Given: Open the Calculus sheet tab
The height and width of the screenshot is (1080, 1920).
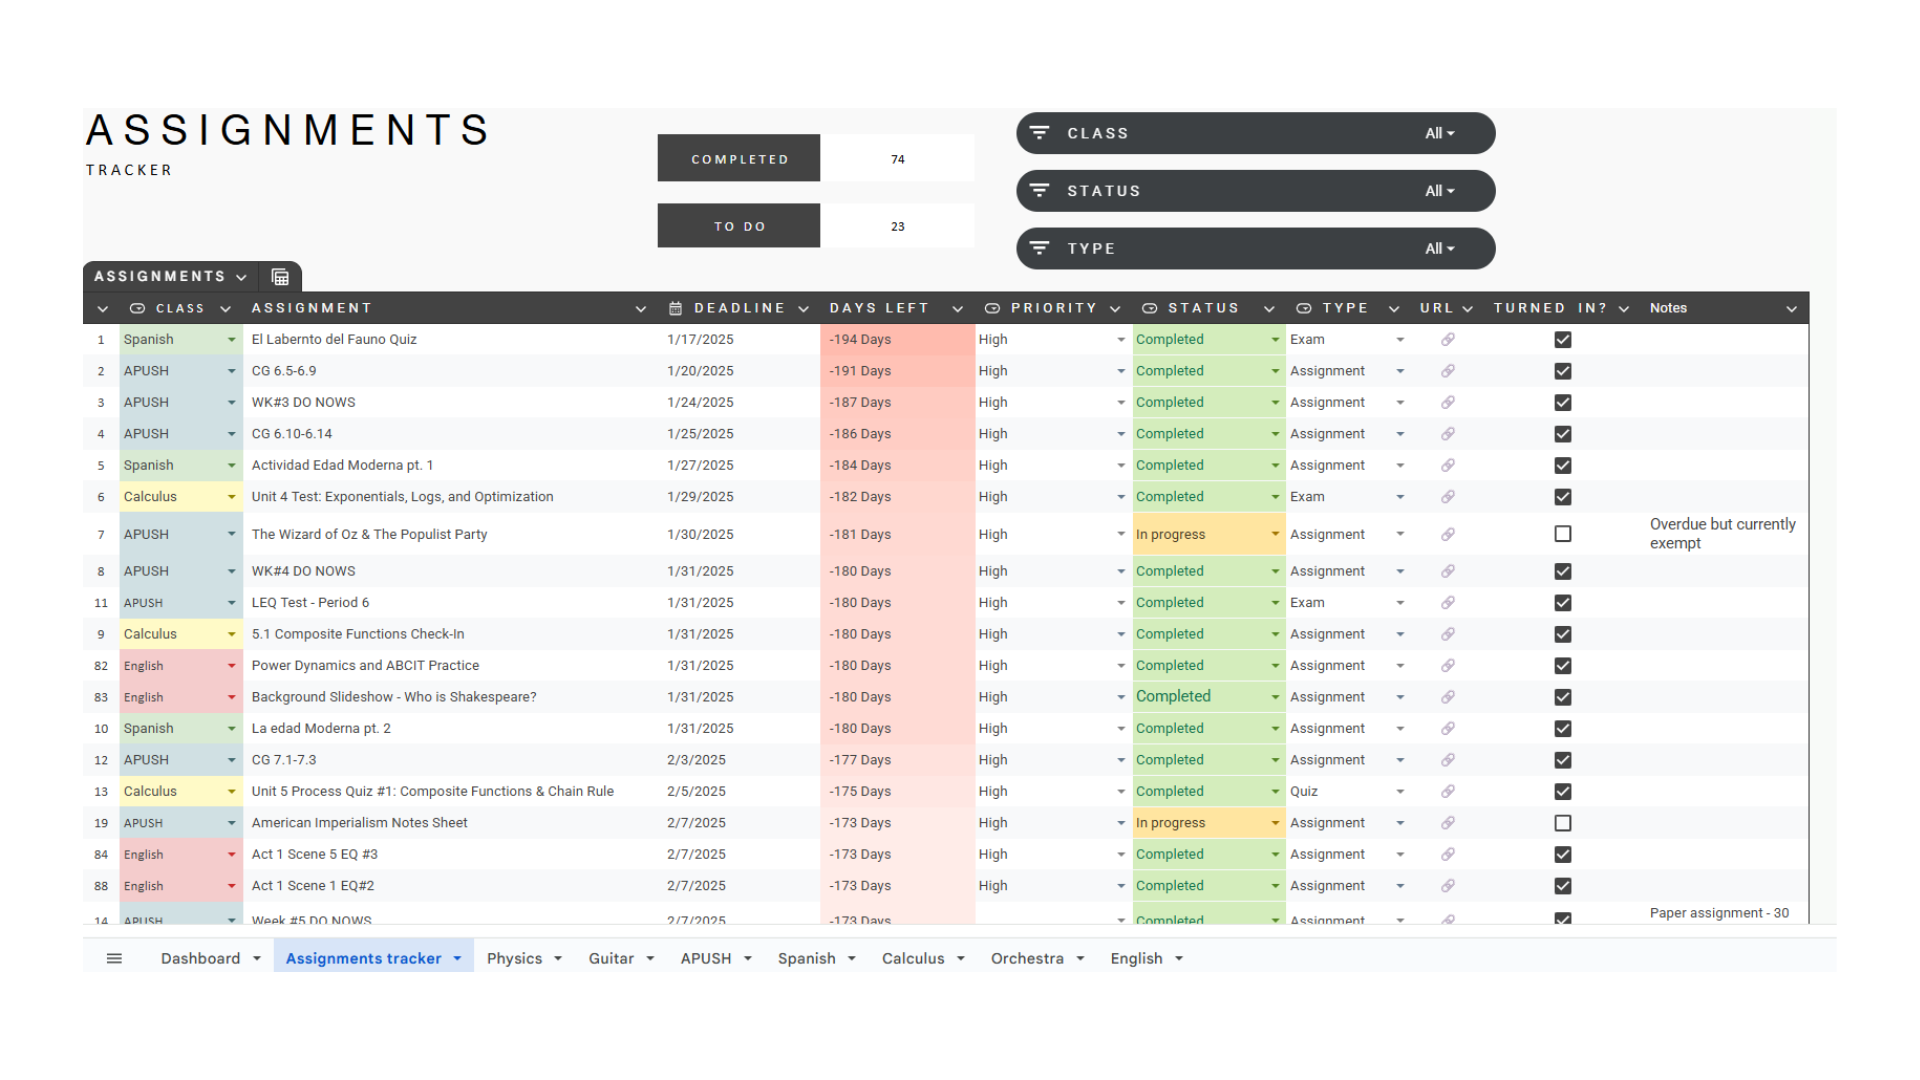Looking at the screenshot, I should pos(912,958).
